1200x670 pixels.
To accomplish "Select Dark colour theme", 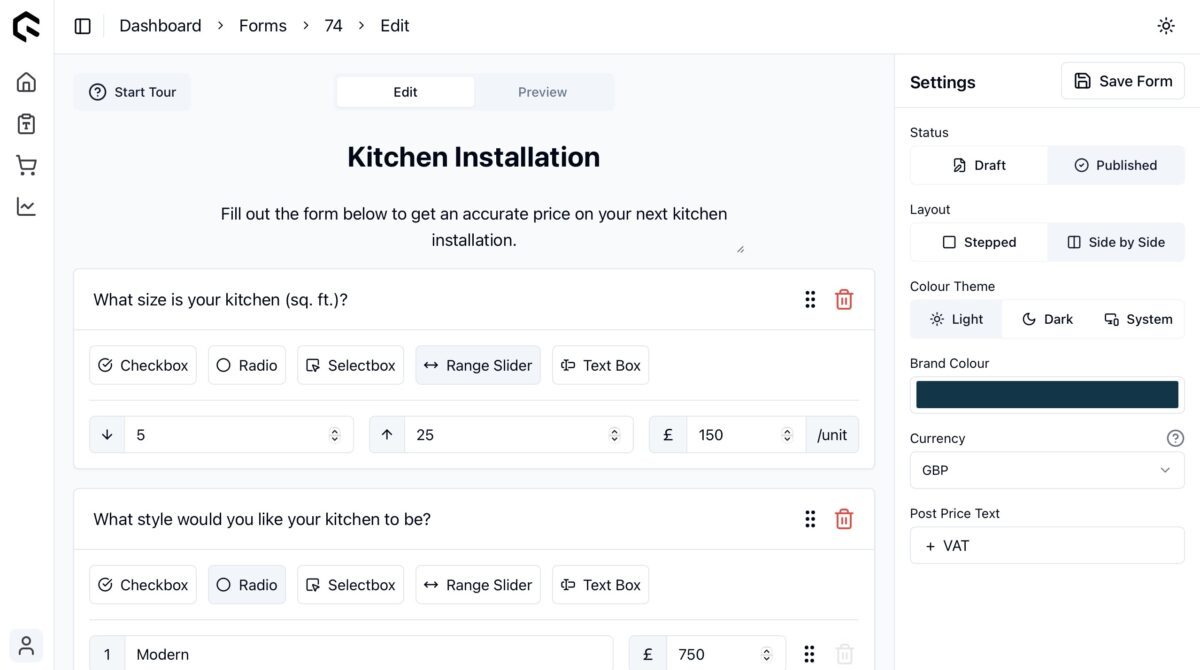I will (x=1047, y=319).
